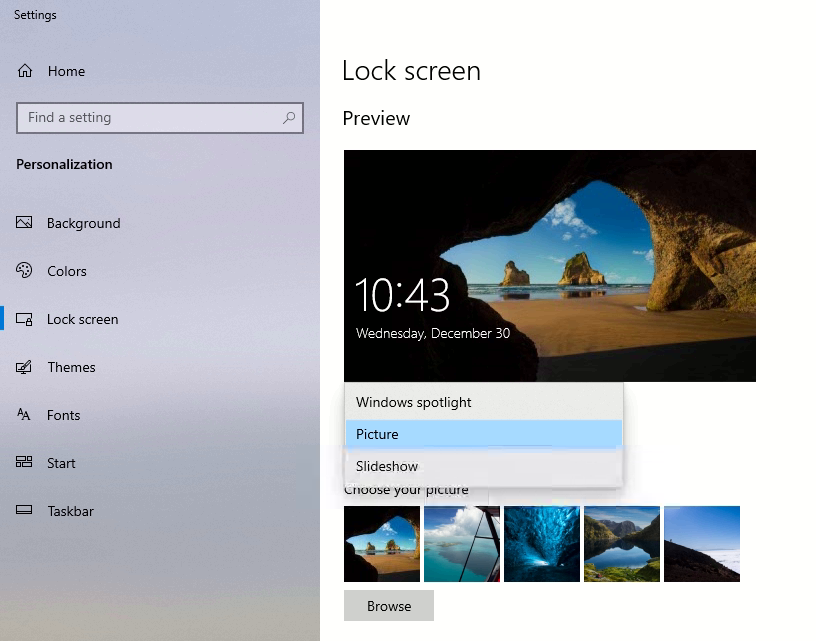
Task: Open Colors settings via its palette icon
Action: click(26, 271)
